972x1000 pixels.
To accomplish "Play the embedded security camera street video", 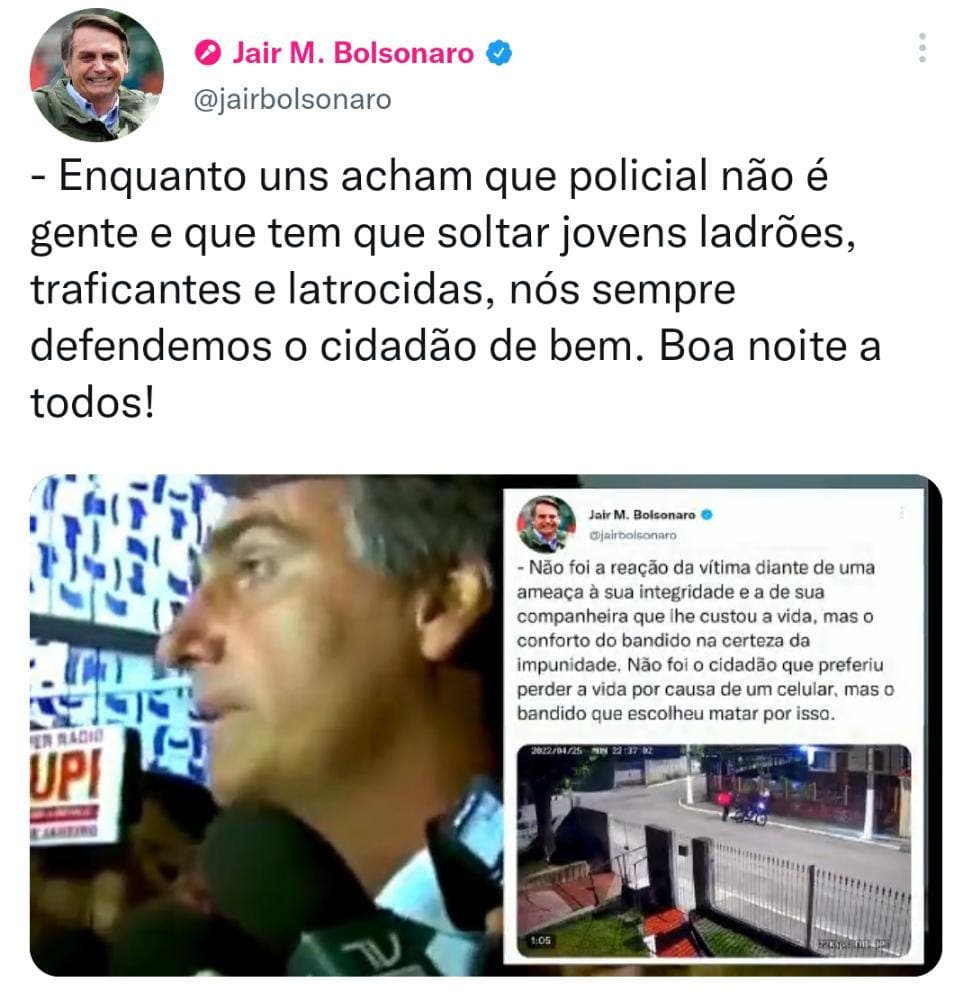I will (x=713, y=851).
